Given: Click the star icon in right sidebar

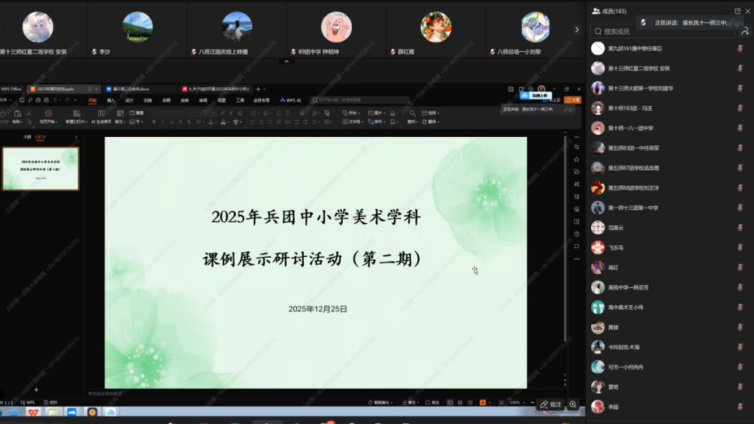Looking at the screenshot, I should pyautogui.click(x=577, y=160).
